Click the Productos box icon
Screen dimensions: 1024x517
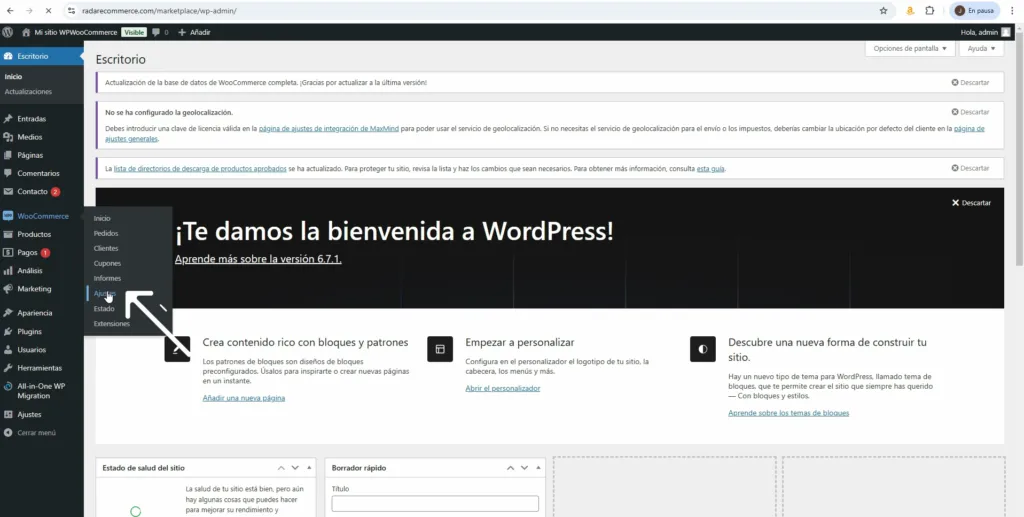[8, 234]
